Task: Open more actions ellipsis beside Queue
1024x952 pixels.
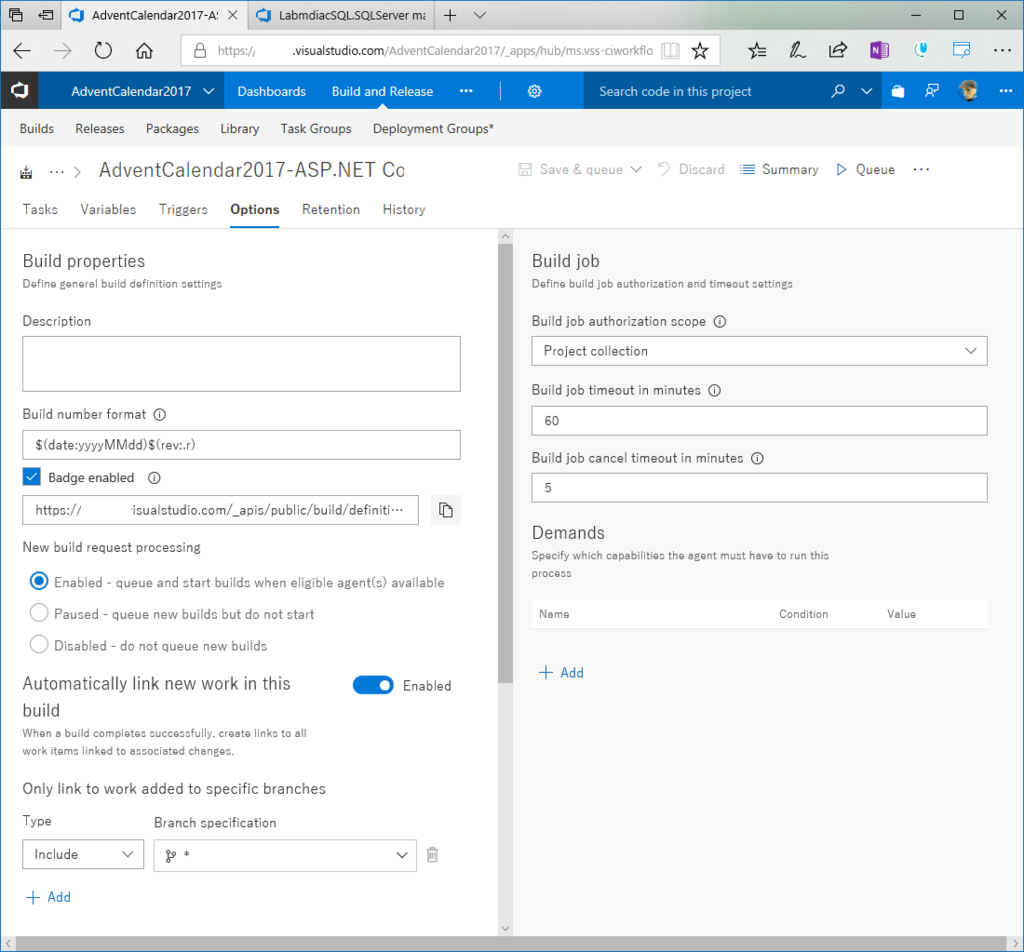Action: (921, 170)
